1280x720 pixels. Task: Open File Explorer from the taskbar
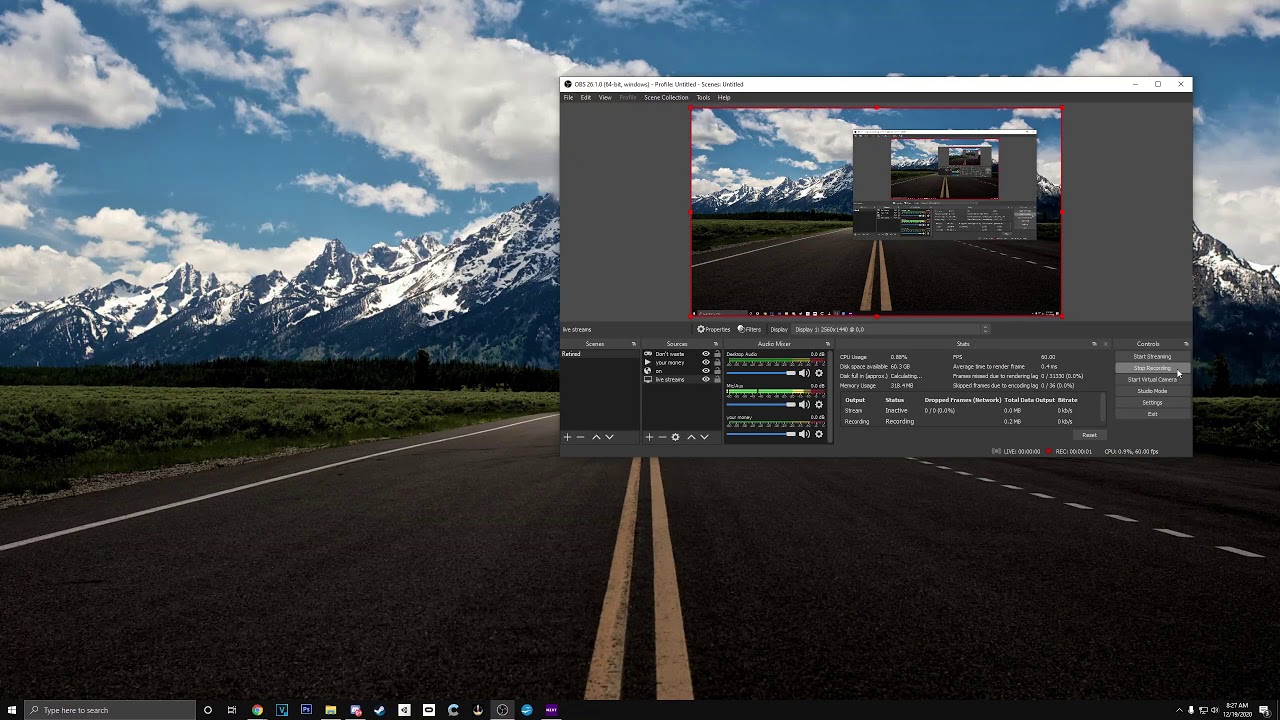pos(331,710)
